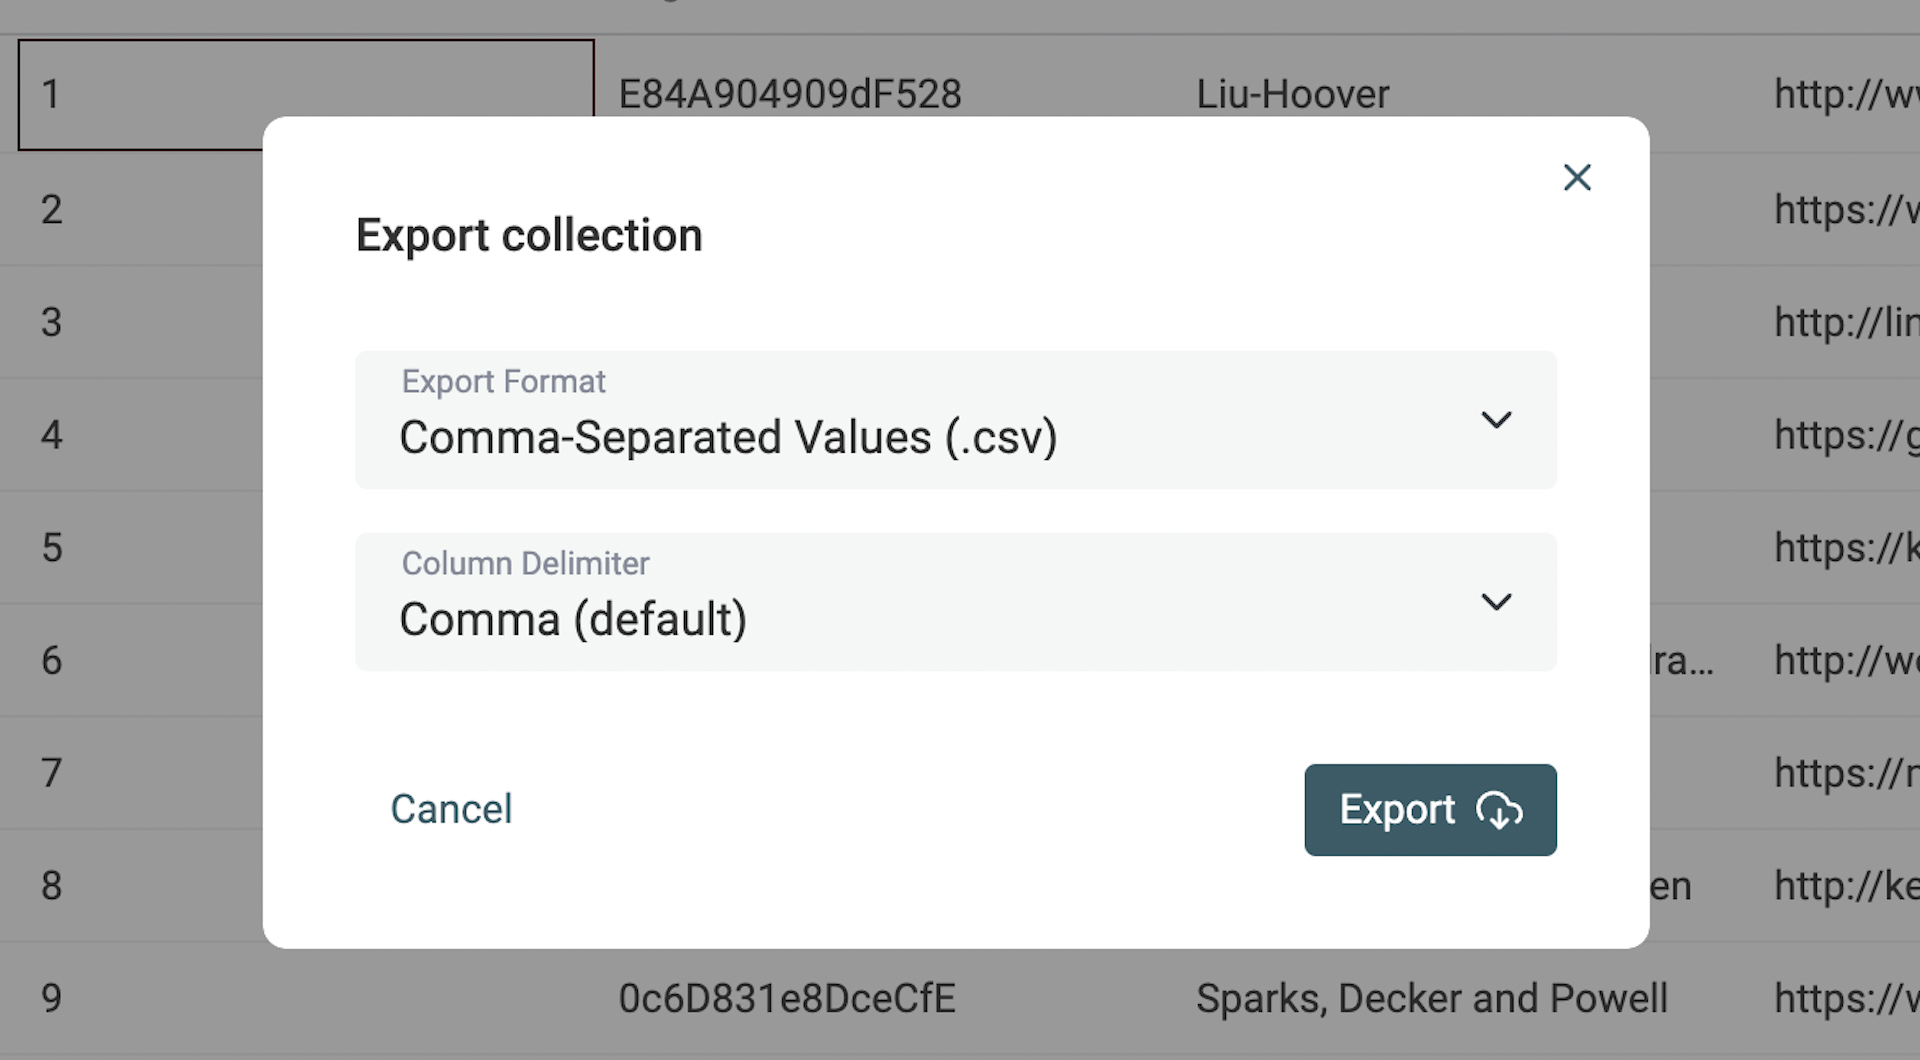The width and height of the screenshot is (1920, 1060).
Task: Open the Liu-Hoover website link
Action: point(1845,93)
